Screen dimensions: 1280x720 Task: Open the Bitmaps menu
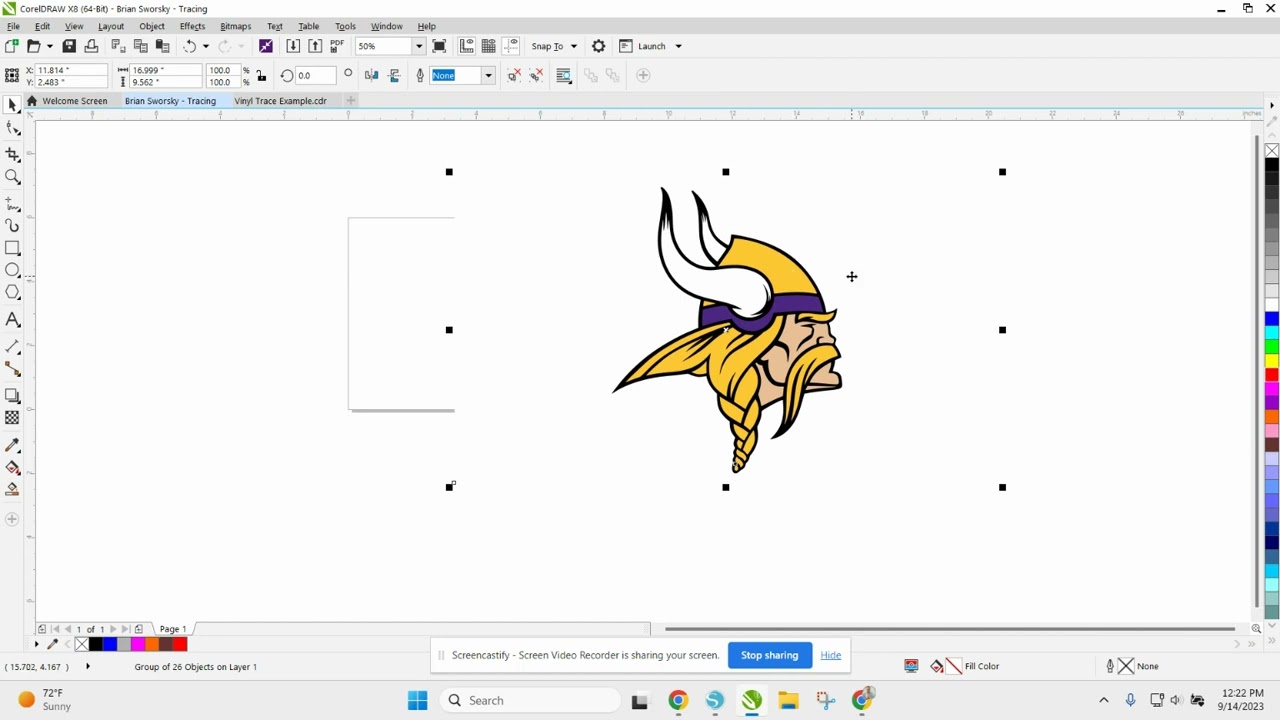236,26
